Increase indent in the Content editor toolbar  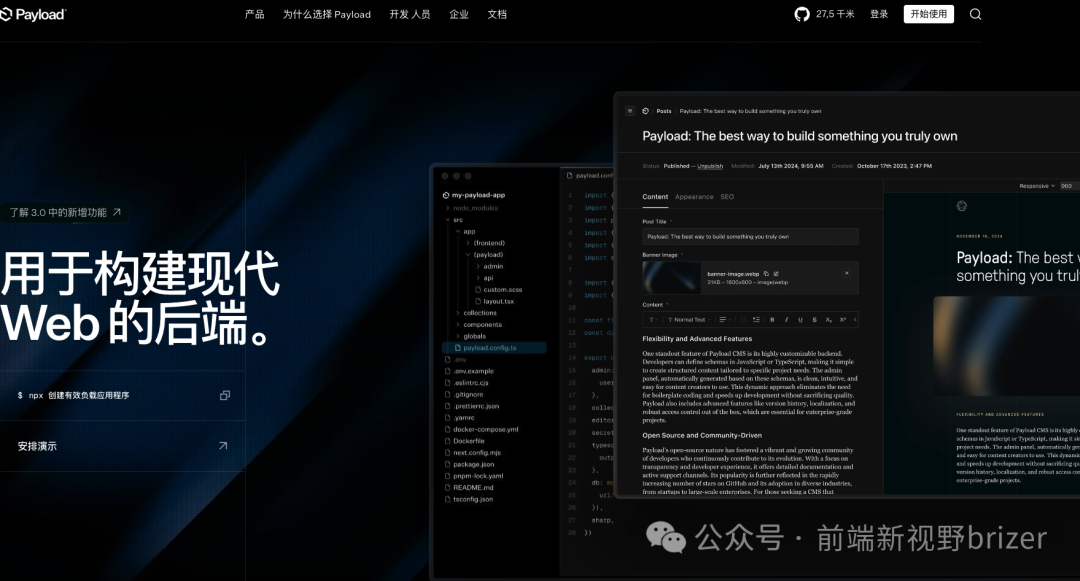[756, 319]
